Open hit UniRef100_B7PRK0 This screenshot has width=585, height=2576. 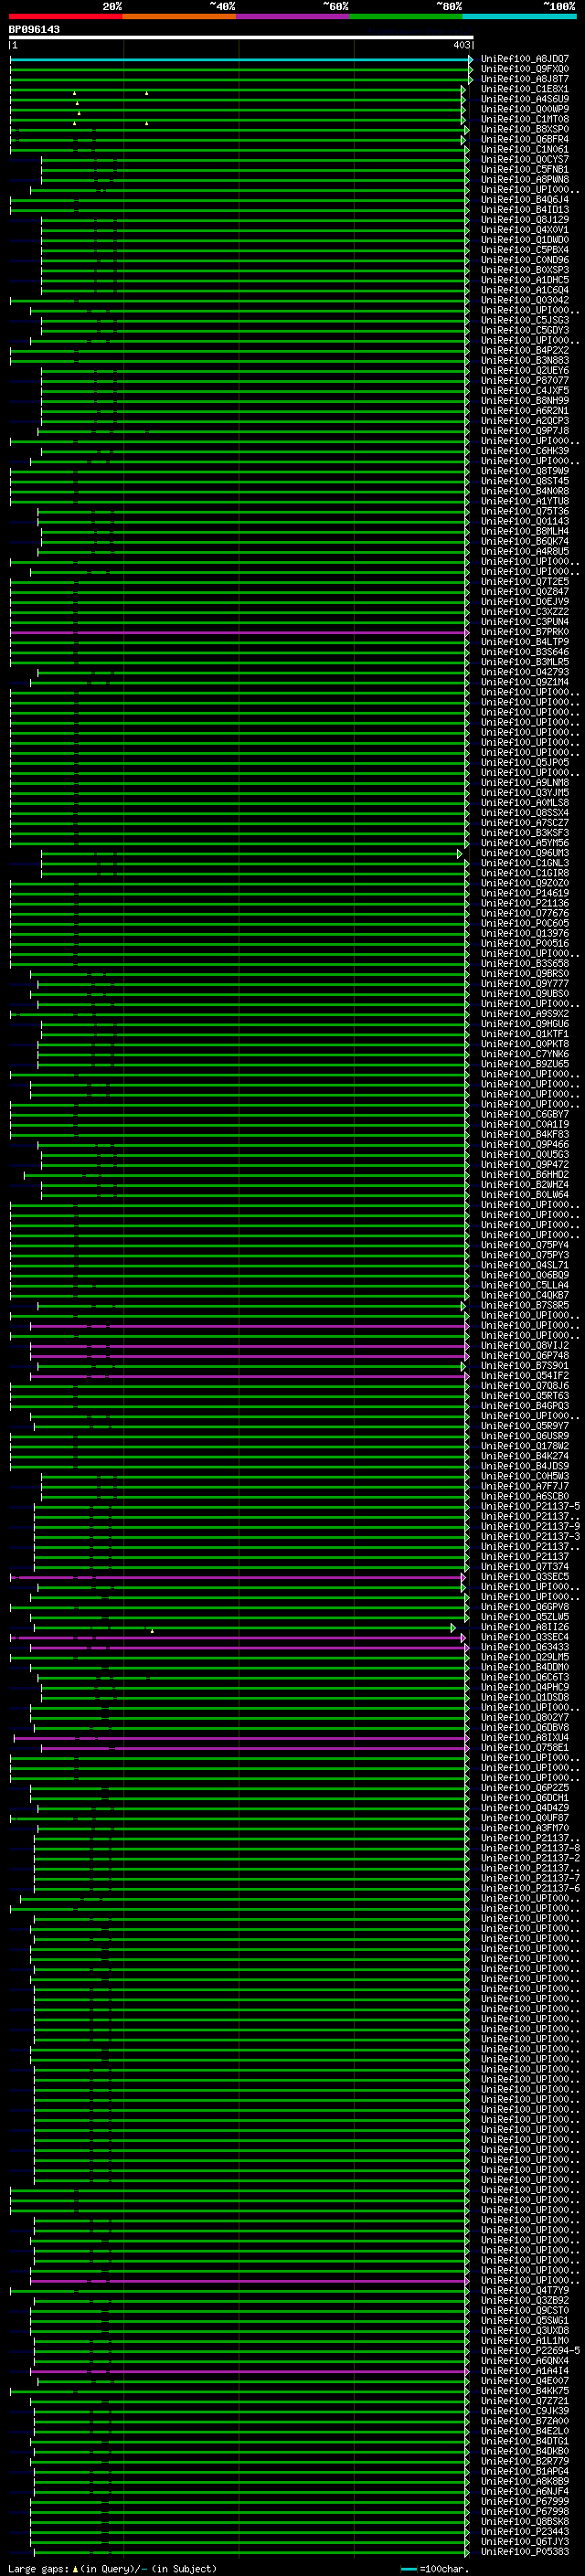pos(524,632)
